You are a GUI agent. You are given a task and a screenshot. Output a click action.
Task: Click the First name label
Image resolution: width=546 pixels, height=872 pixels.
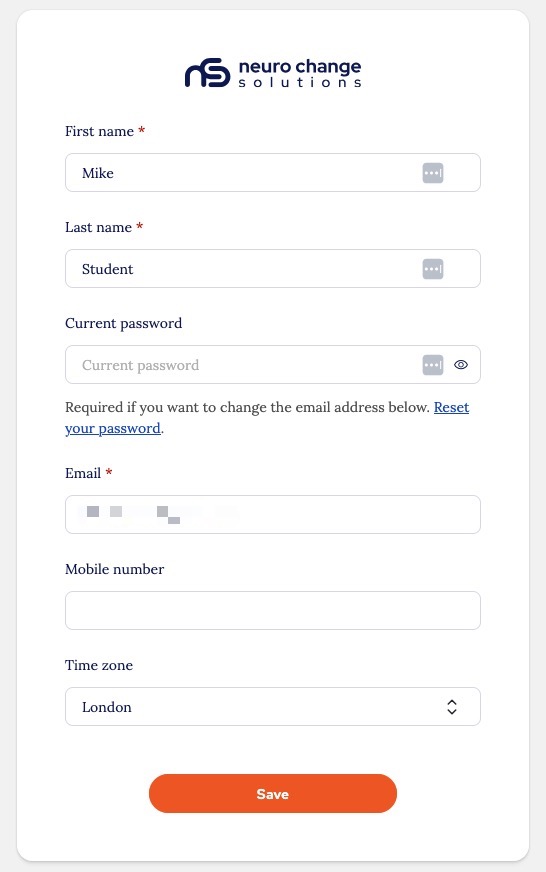(x=100, y=131)
